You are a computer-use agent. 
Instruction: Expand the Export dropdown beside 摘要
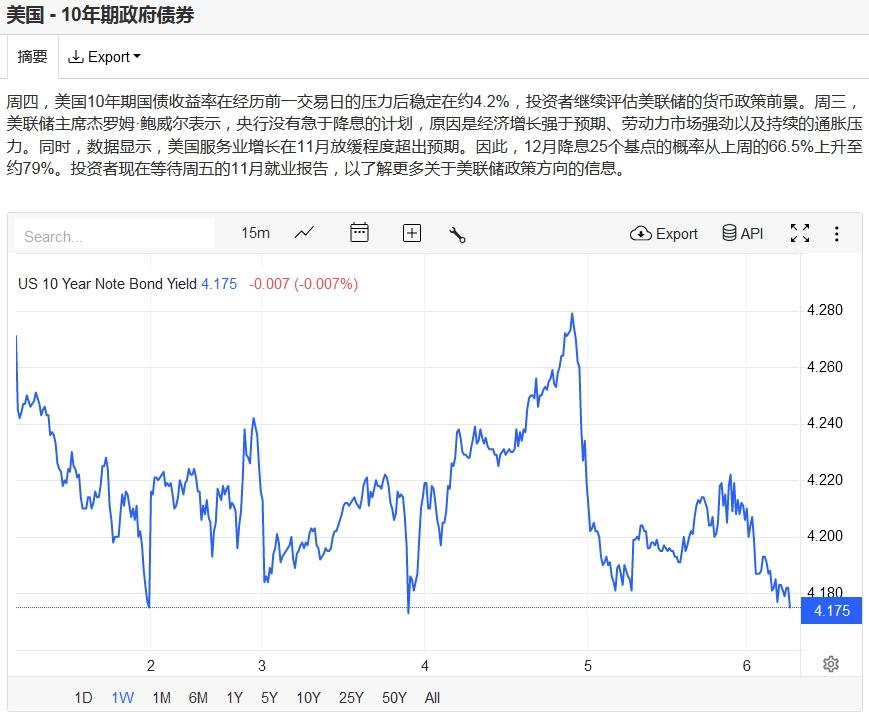click(104, 57)
